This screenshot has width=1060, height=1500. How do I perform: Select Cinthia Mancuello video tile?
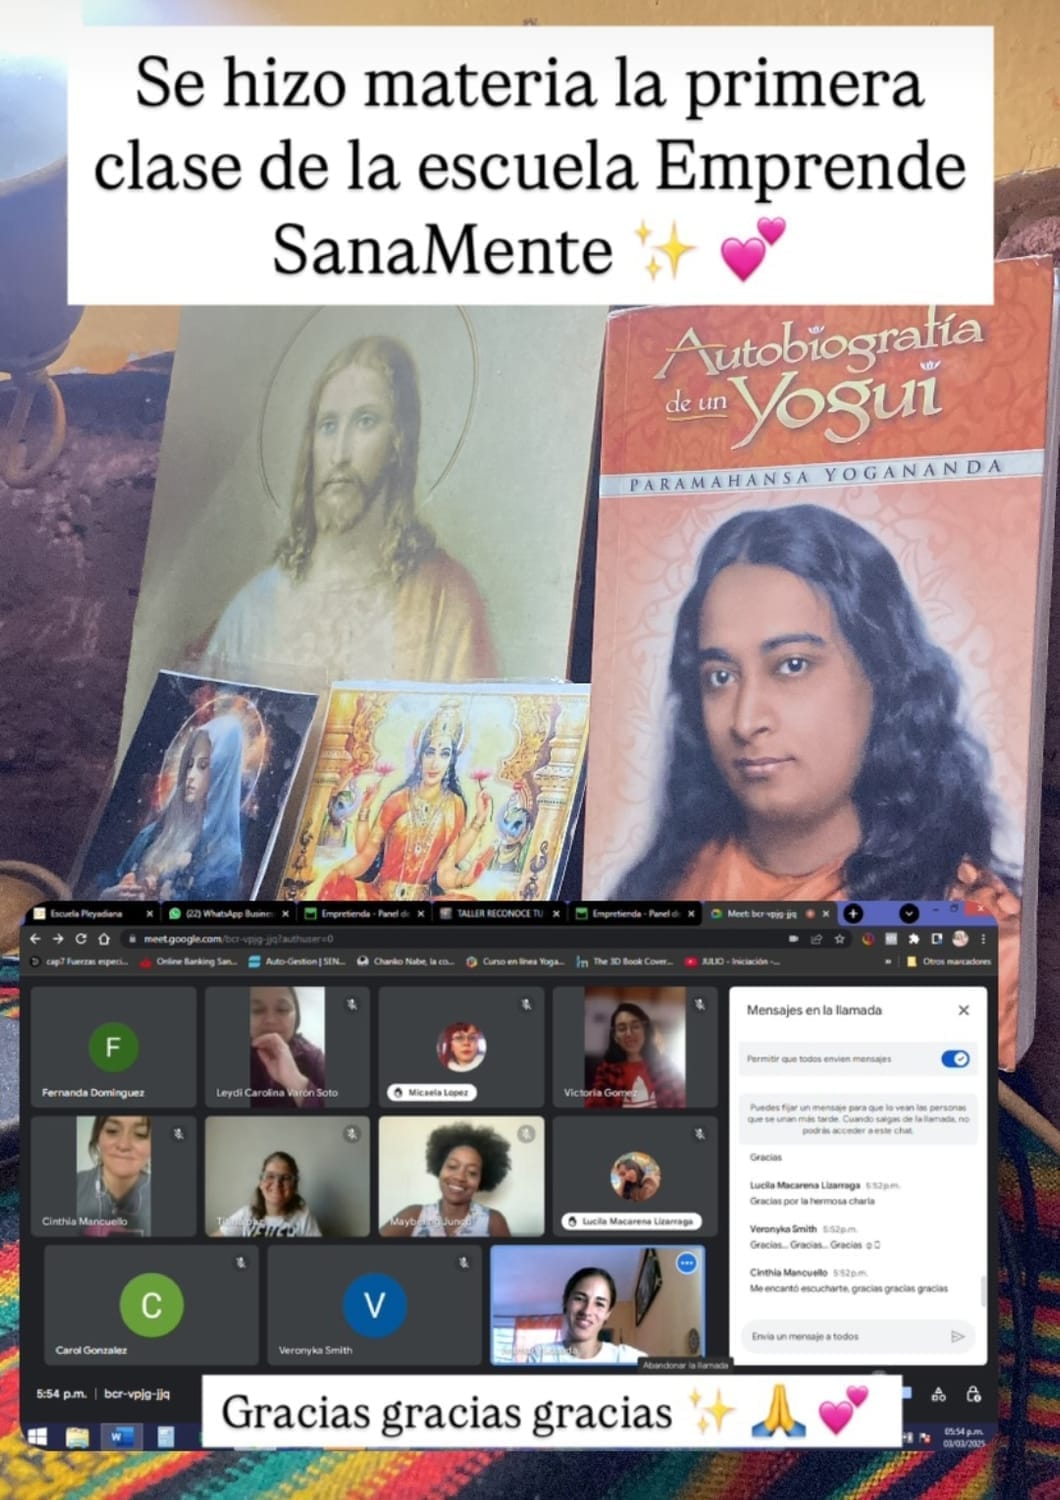[113, 1176]
